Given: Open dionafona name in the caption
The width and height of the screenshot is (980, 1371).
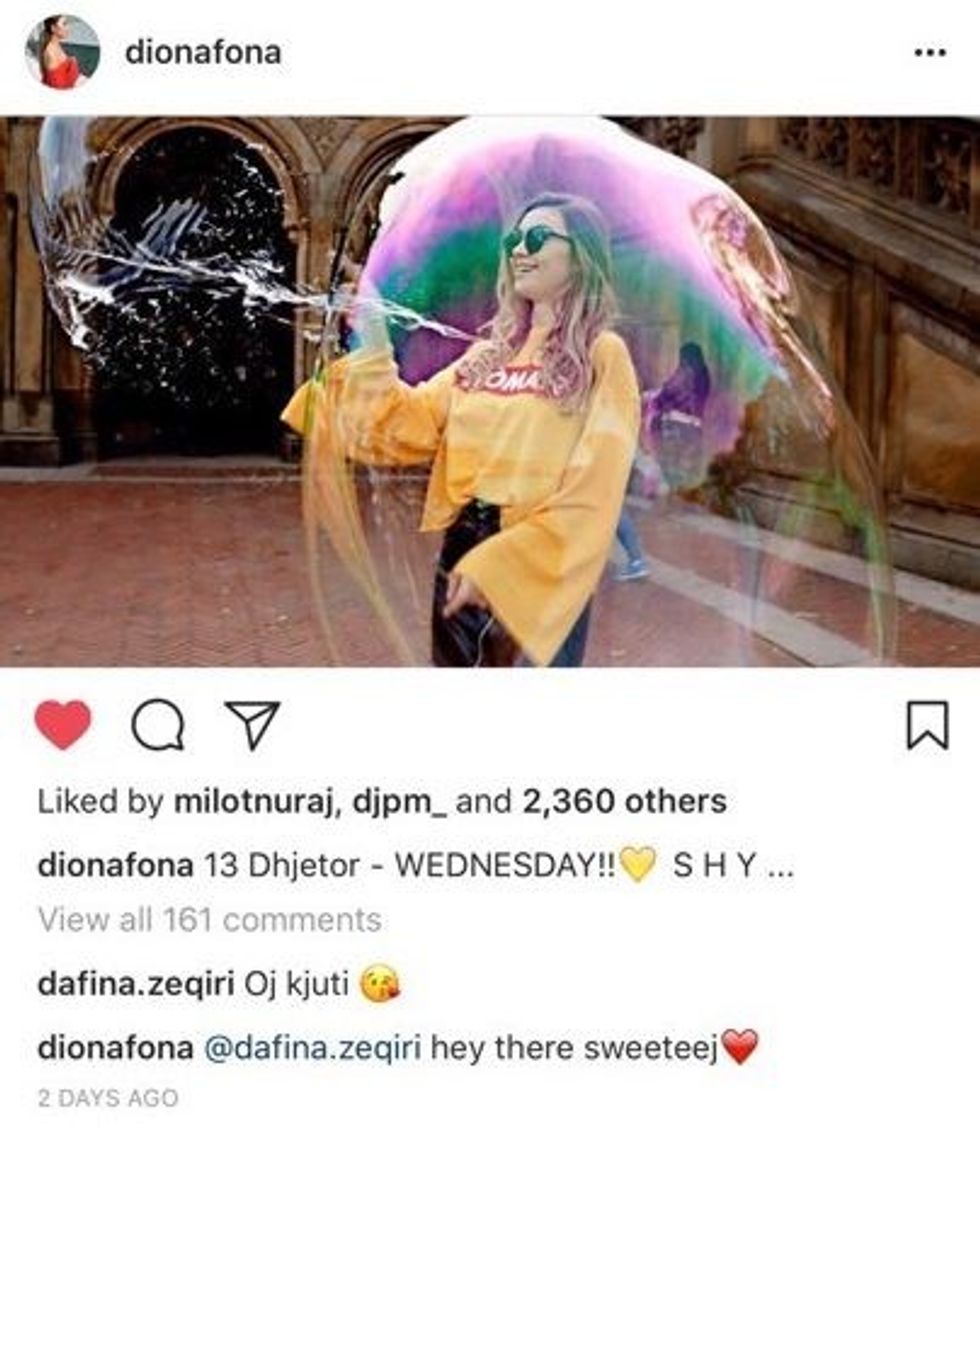Looking at the screenshot, I should pos(115,864).
